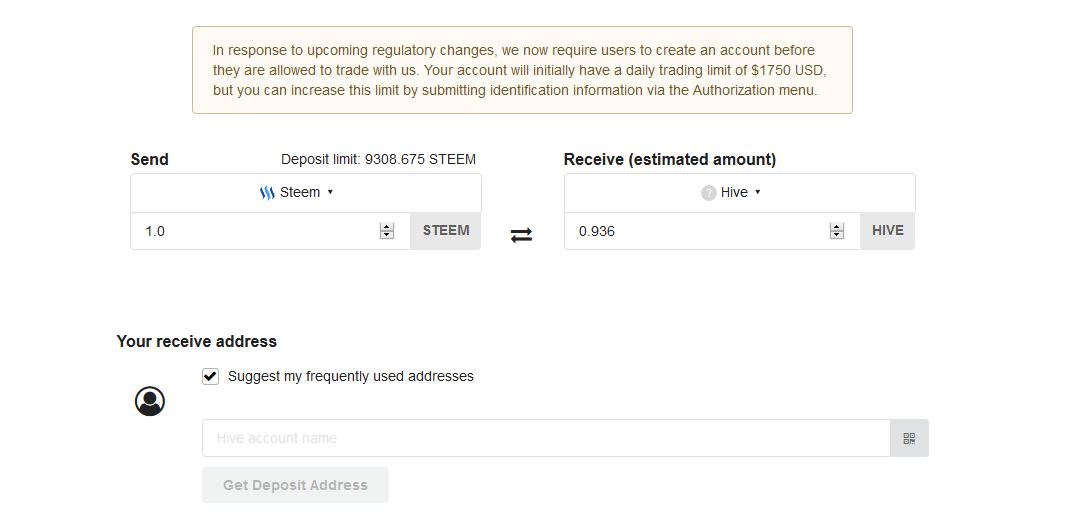Image resolution: width=1069 pixels, height=526 pixels.
Task: Decrease the receive amount with down arrow
Action: pos(837,235)
